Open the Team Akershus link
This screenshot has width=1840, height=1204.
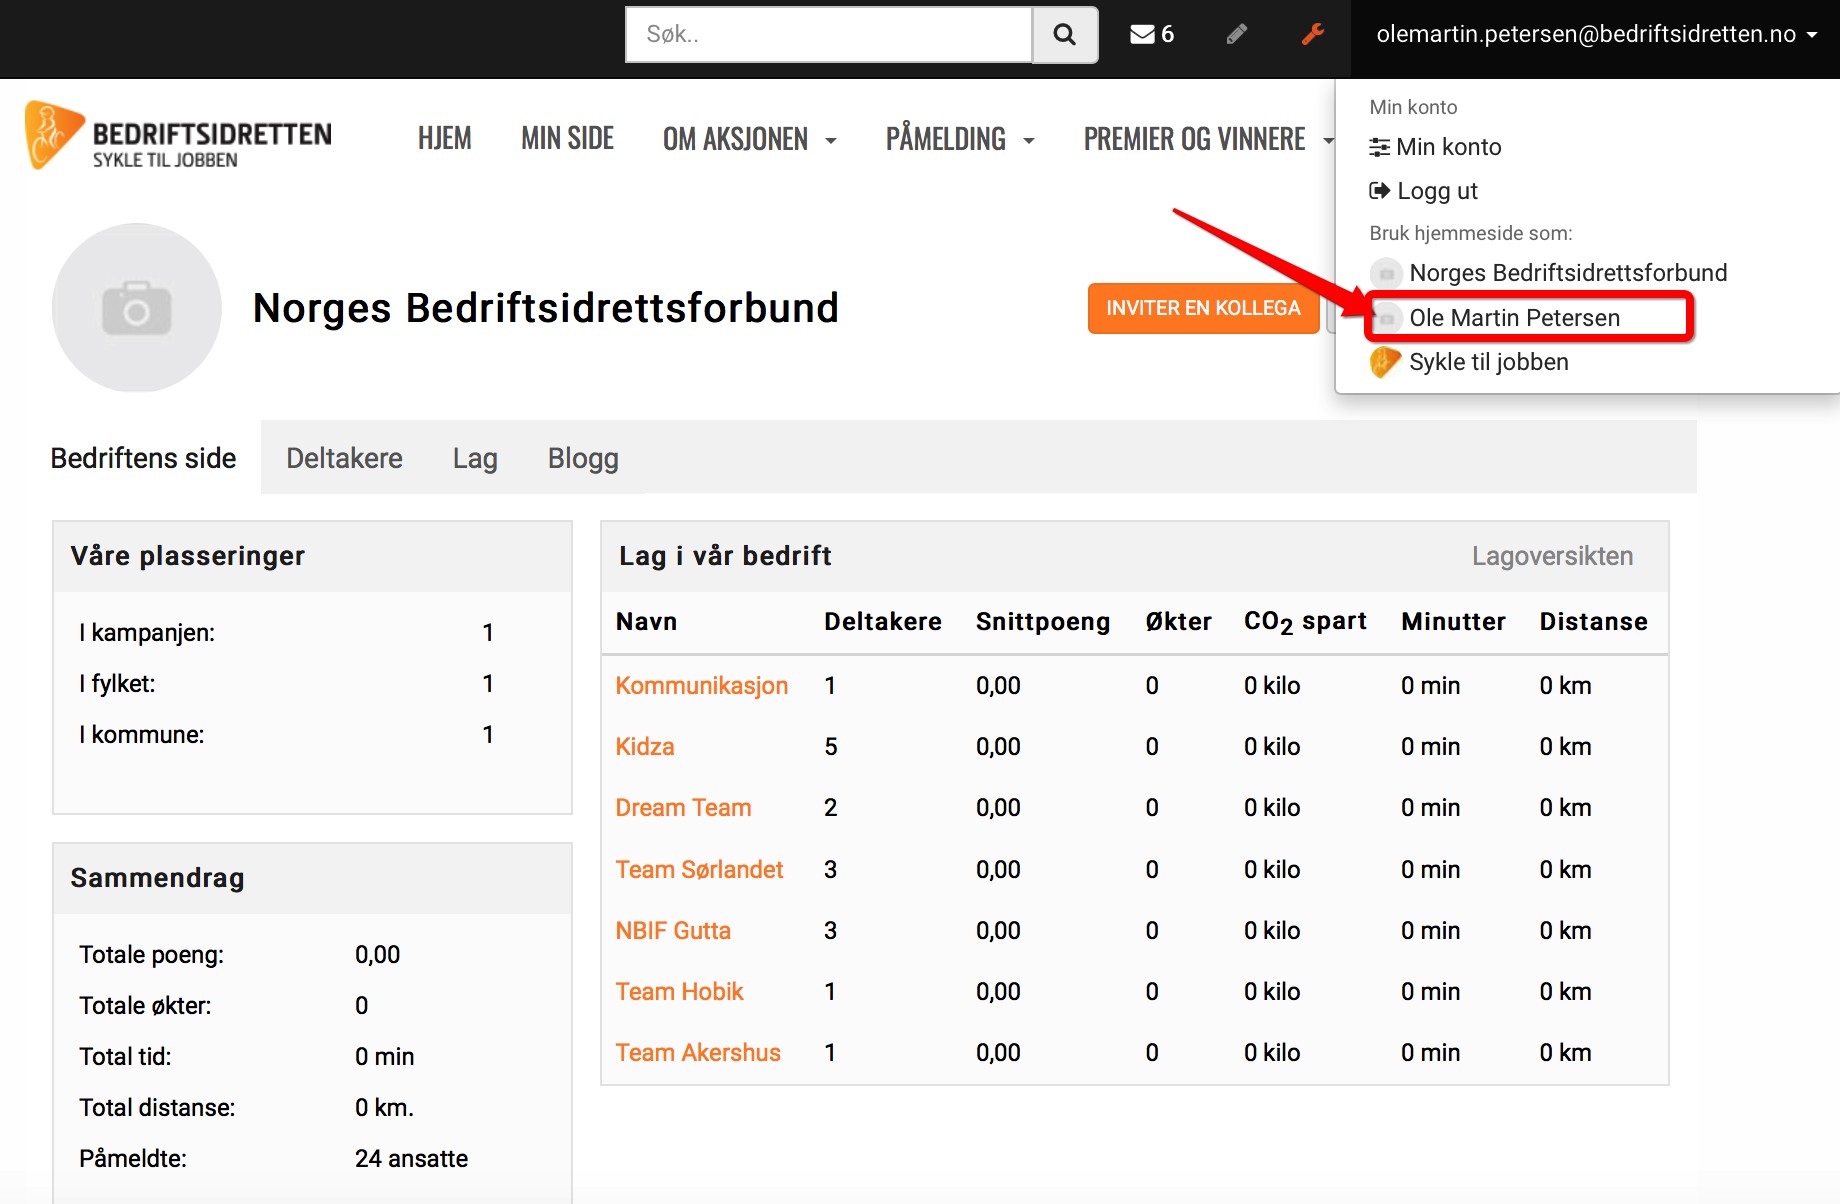[698, 1052]
